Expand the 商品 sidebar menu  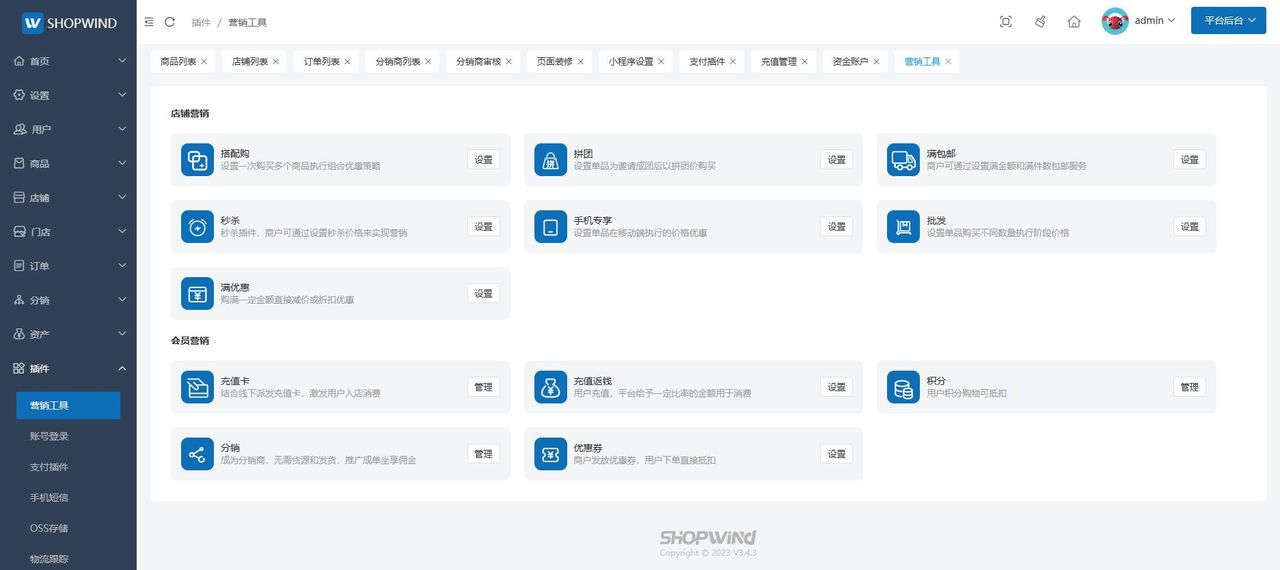click(x=68, y=163)
